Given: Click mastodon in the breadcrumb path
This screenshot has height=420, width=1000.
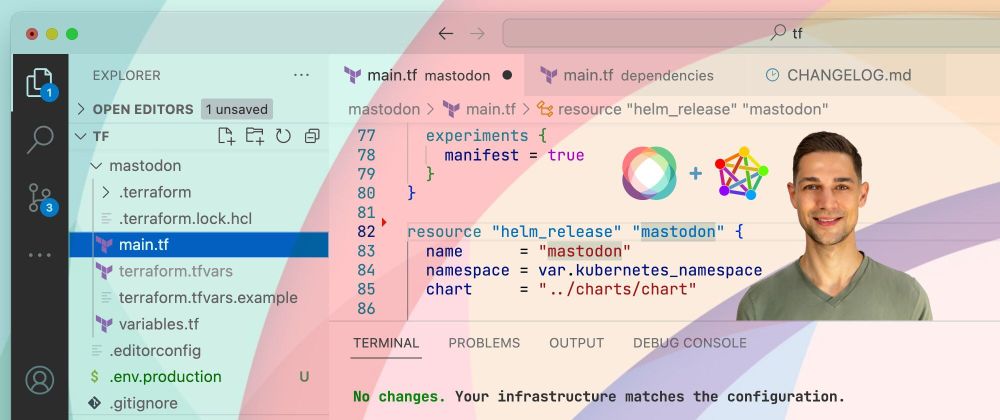Looking at the screenshot, I should point(384,109).
